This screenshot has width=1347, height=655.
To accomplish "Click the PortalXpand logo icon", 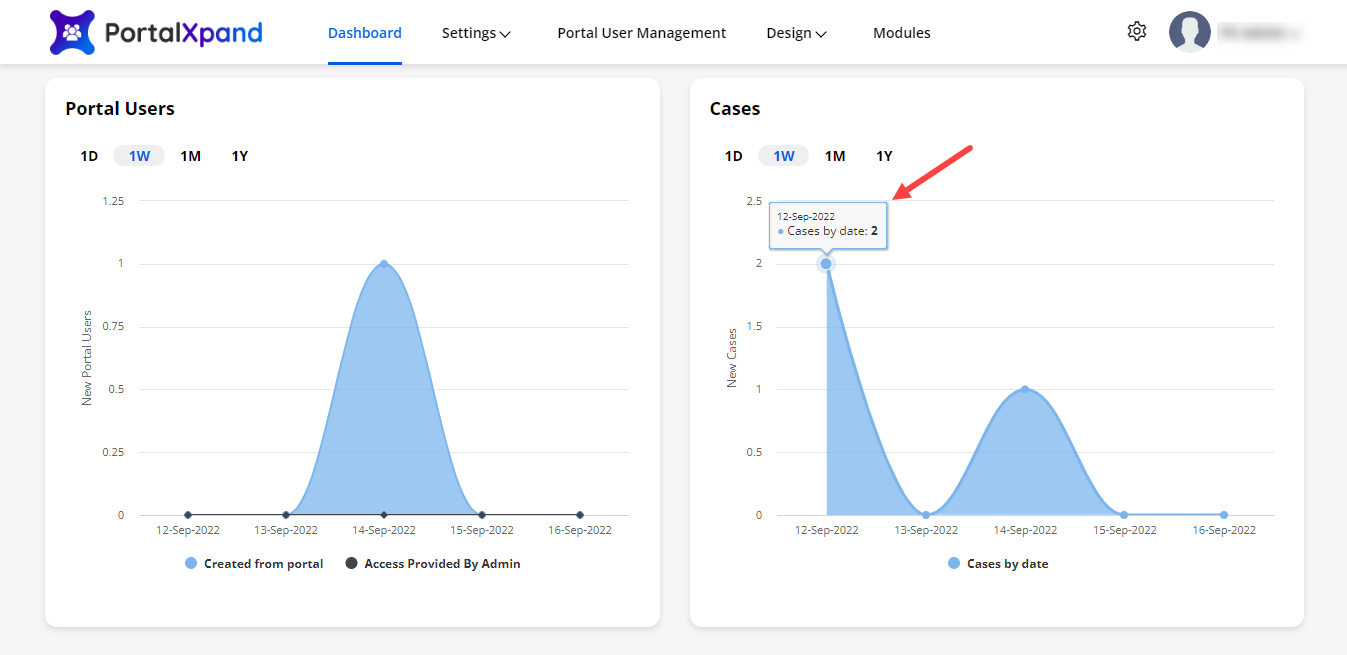I will coord(72,33).
